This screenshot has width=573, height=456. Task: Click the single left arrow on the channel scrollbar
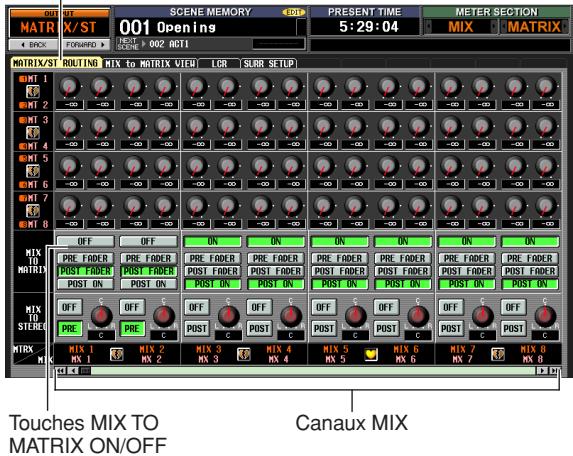pyautogui.click(x=73, y=371)
